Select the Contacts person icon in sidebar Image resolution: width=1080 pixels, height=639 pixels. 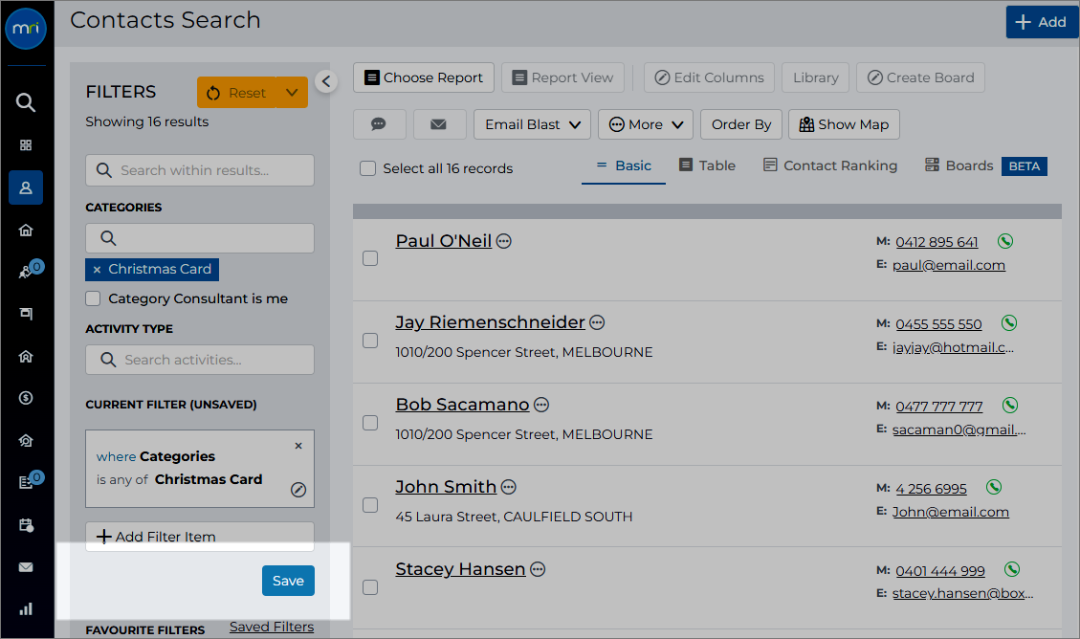[x=25, y=187]
